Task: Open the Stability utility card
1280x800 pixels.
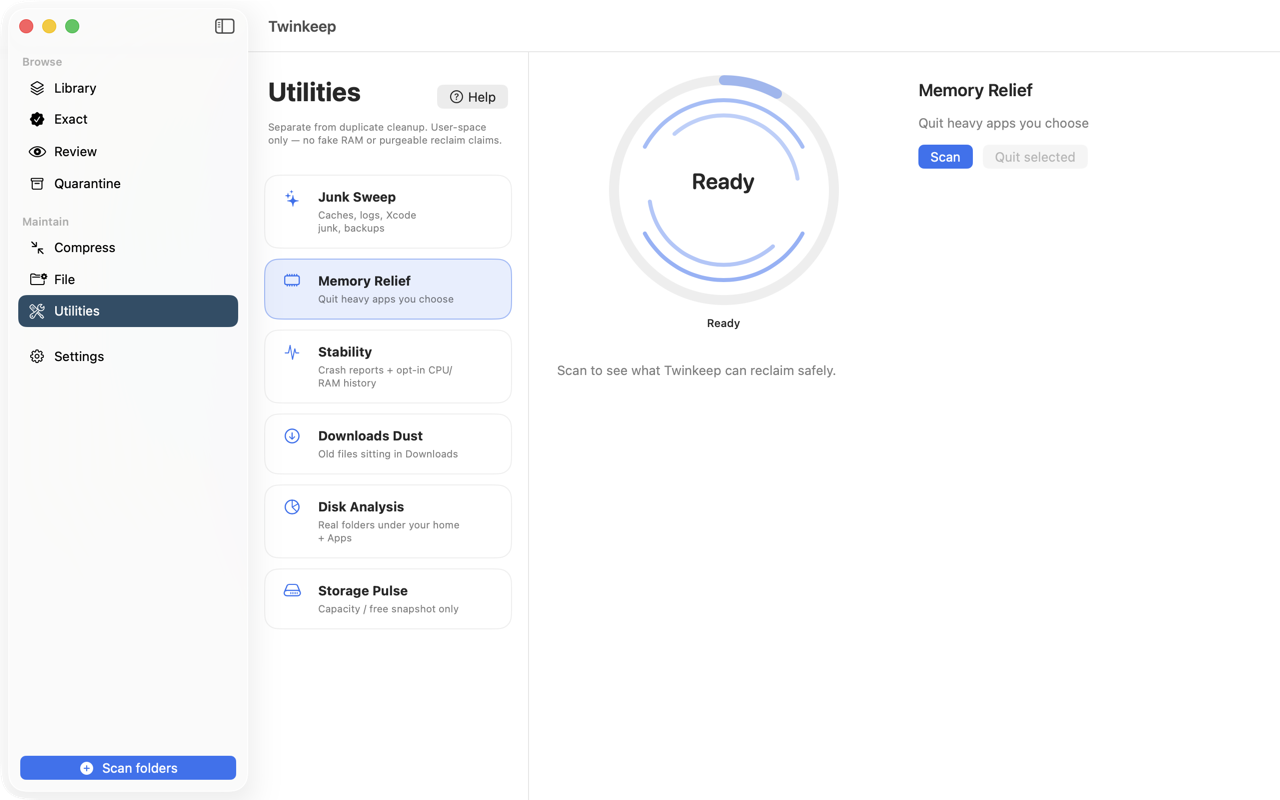Action: [388, 367]
